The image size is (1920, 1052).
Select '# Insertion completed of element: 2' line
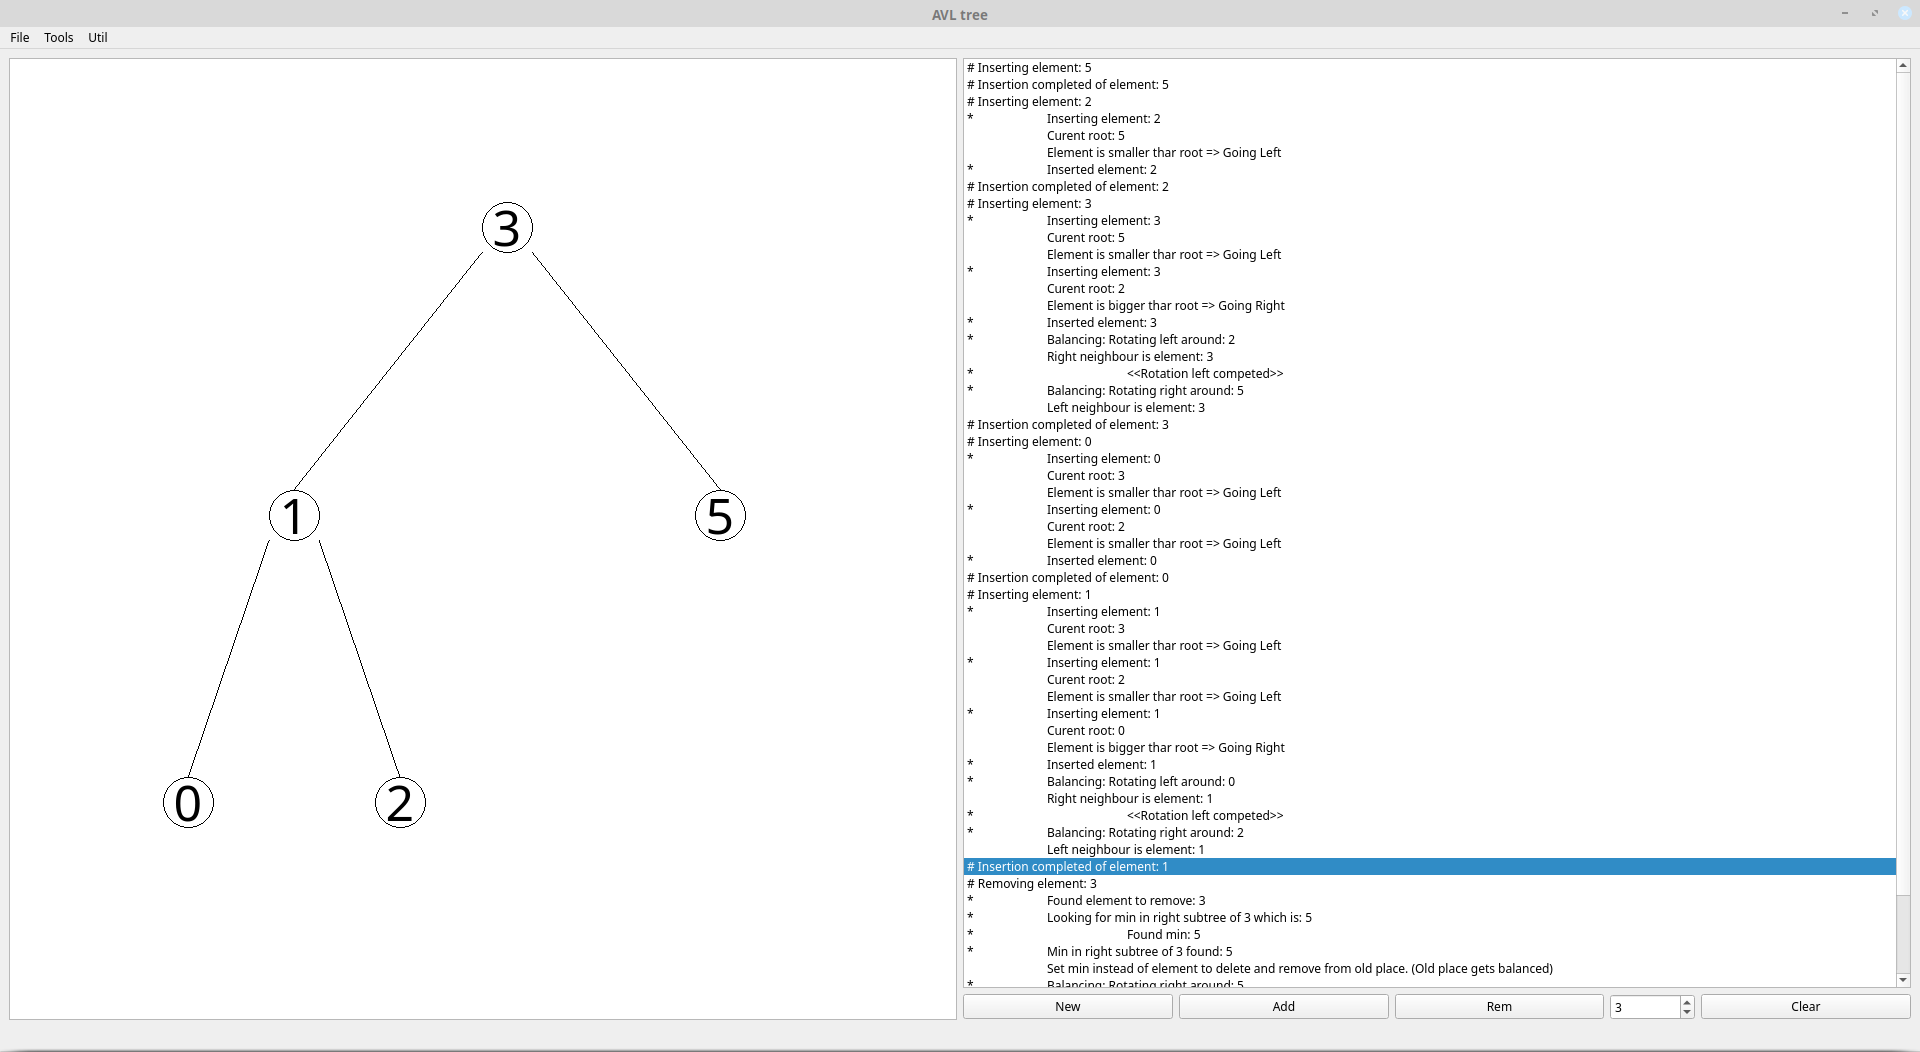[1430, 187]
